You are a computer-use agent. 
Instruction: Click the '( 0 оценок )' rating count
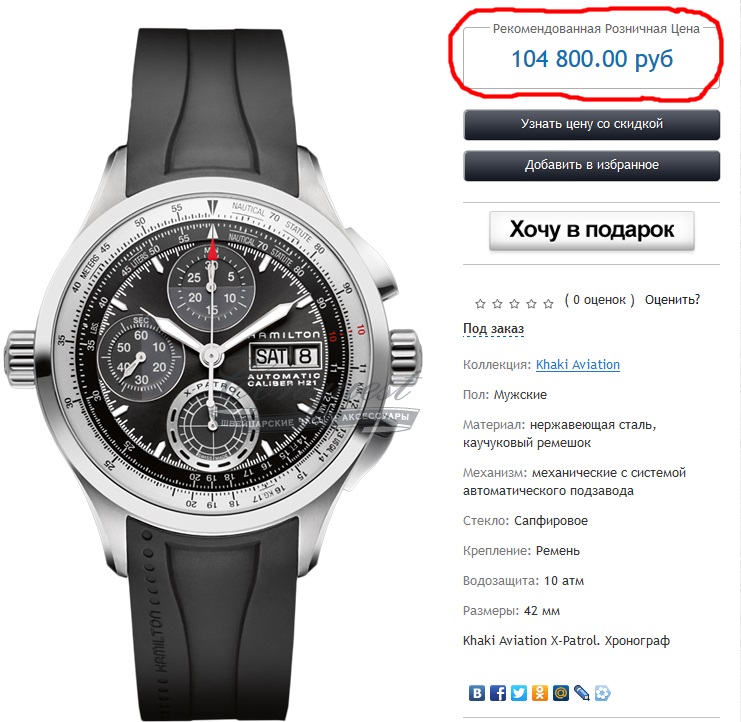tap(599, 300)
